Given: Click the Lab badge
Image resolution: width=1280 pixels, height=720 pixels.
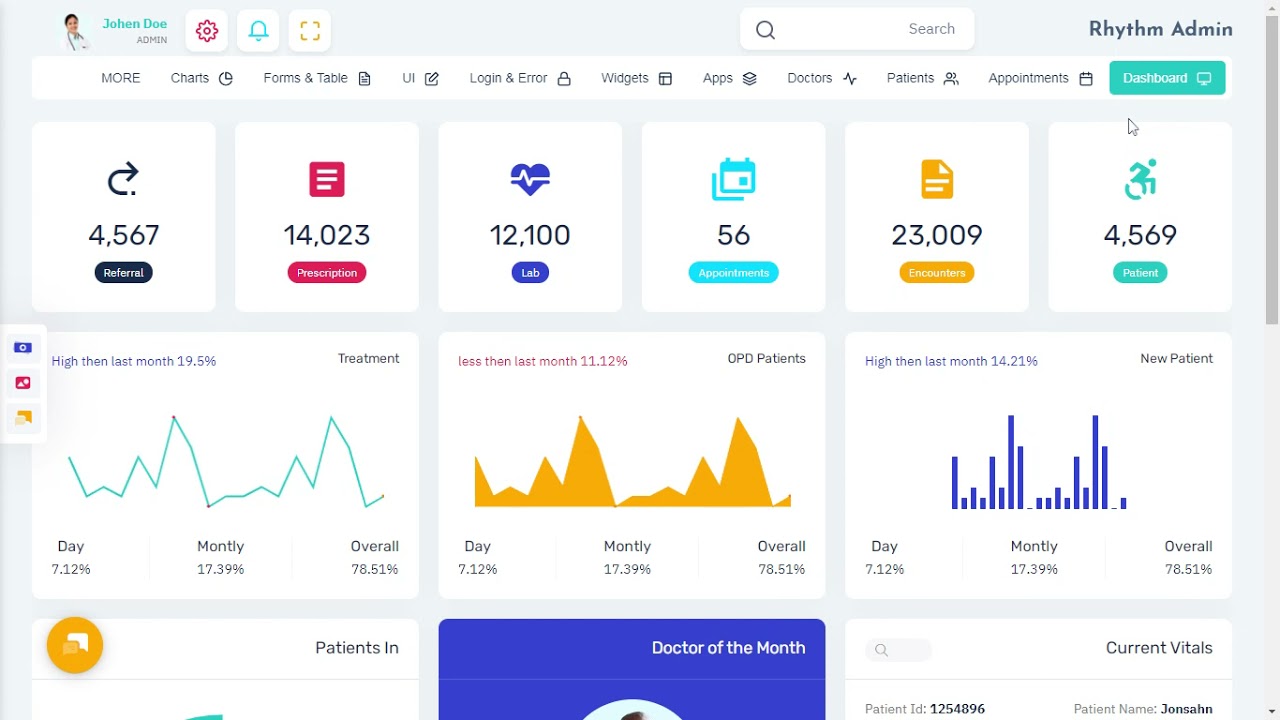Looking at the screenshot, I should coord(530,273).
